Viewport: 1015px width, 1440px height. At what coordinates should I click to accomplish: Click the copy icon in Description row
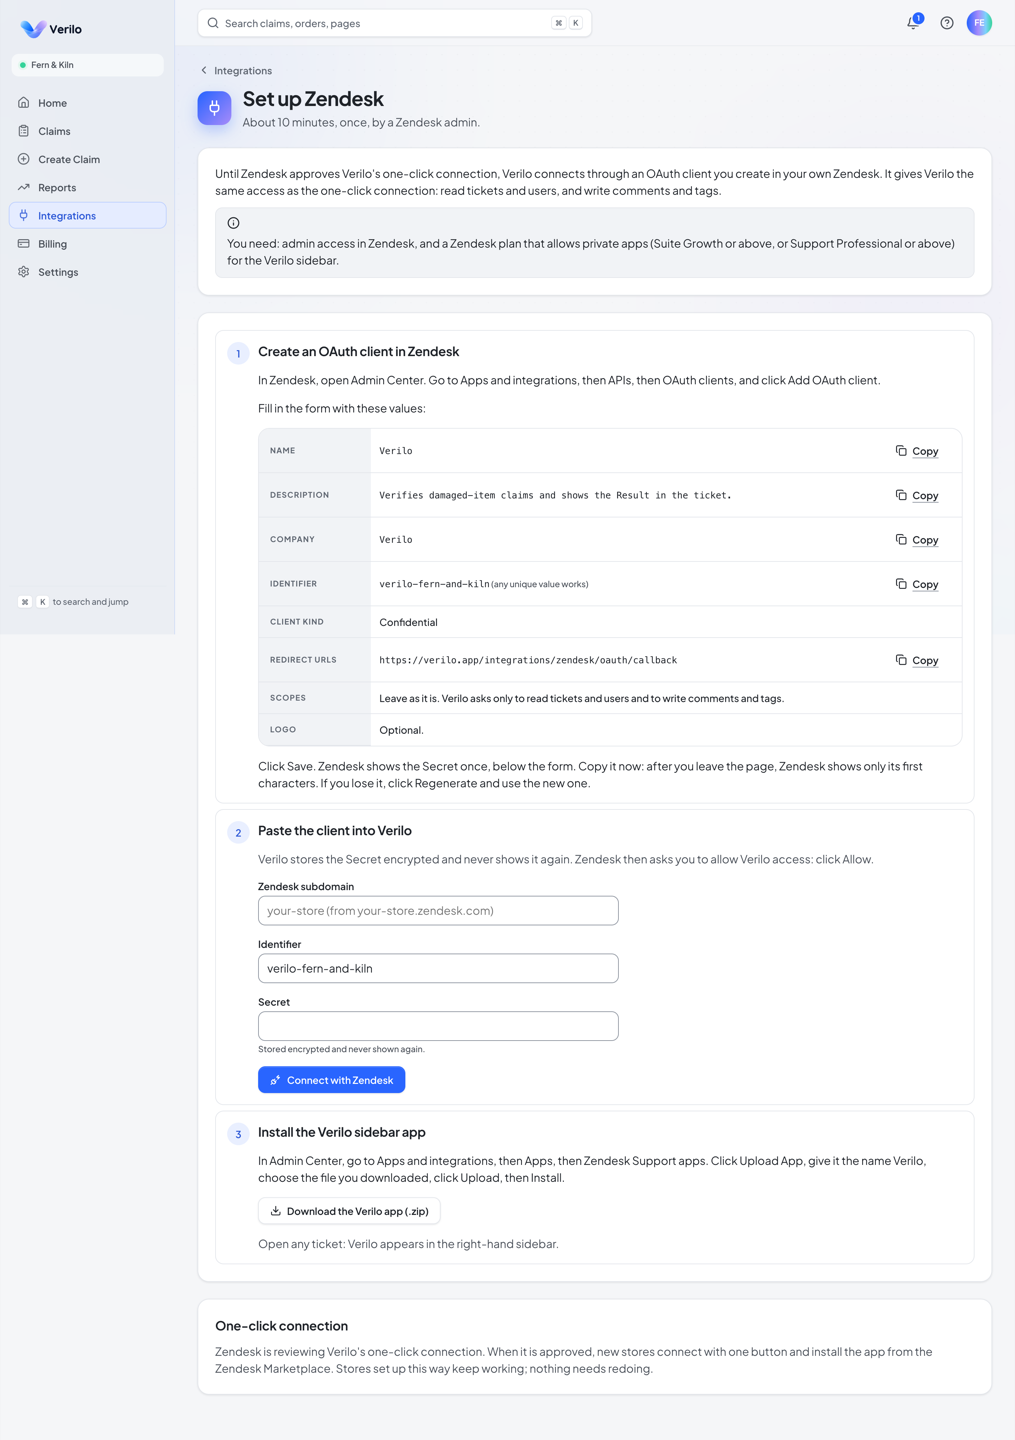click(x=901, y=495)
